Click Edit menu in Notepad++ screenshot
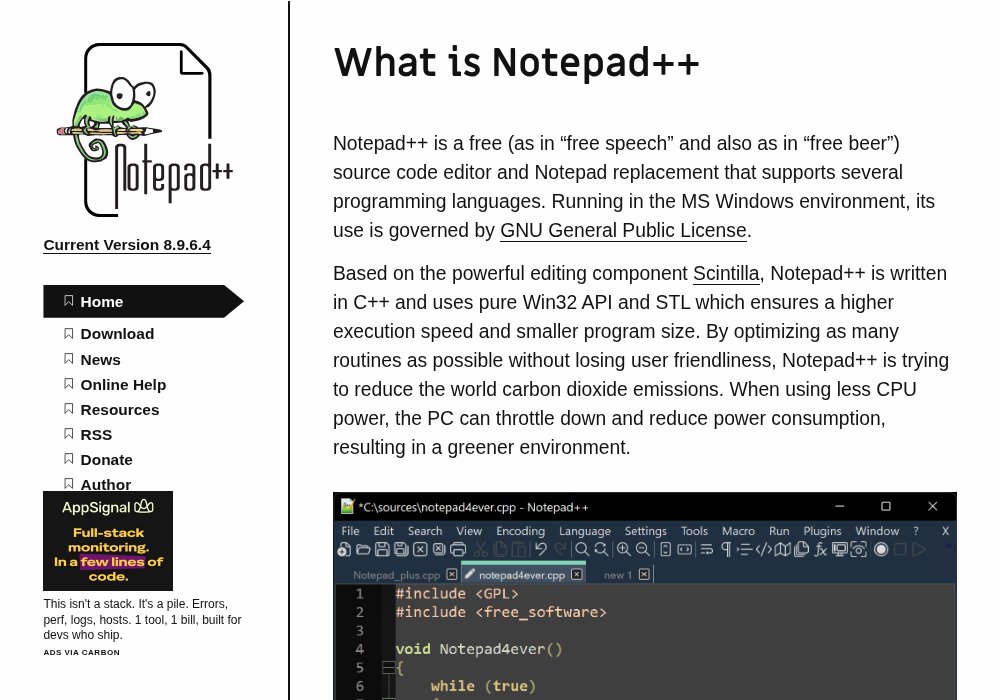 [383, 531]
